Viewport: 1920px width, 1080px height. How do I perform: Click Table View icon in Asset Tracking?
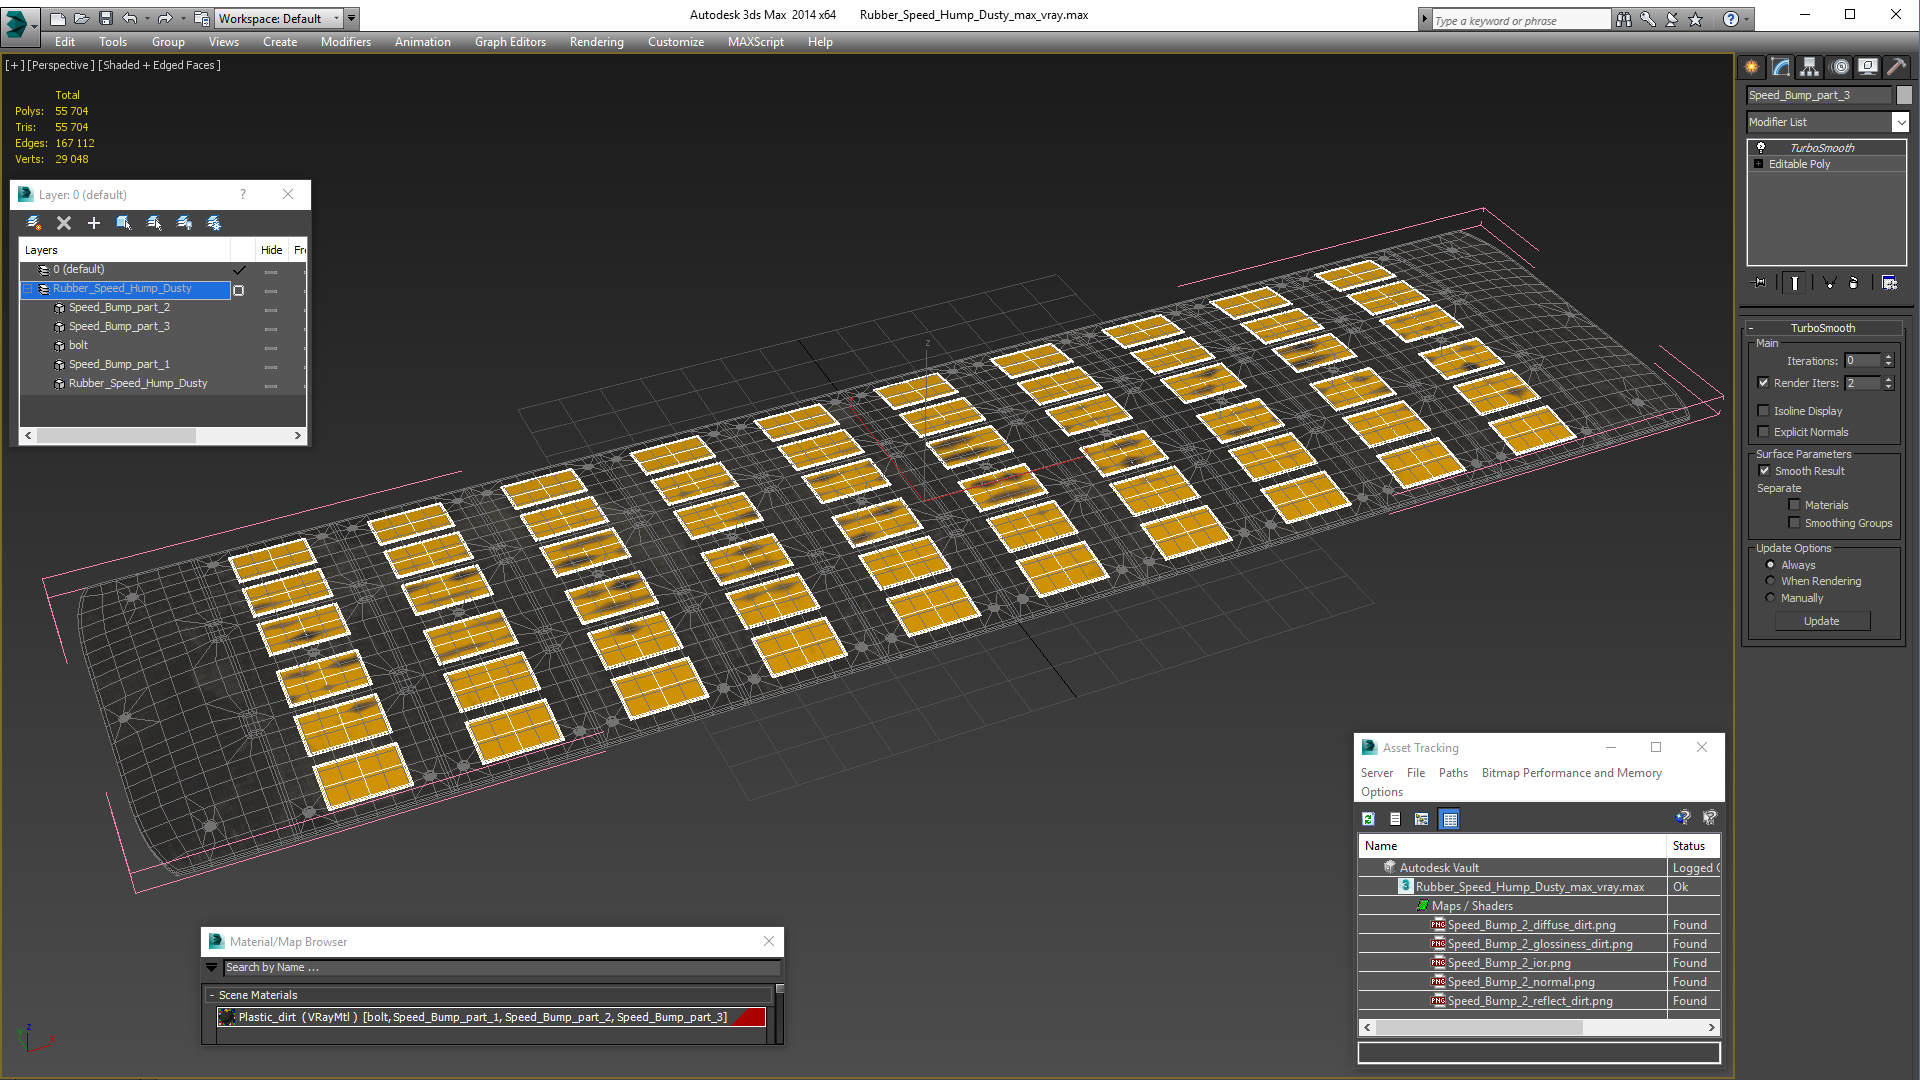tap(1449, 819)
